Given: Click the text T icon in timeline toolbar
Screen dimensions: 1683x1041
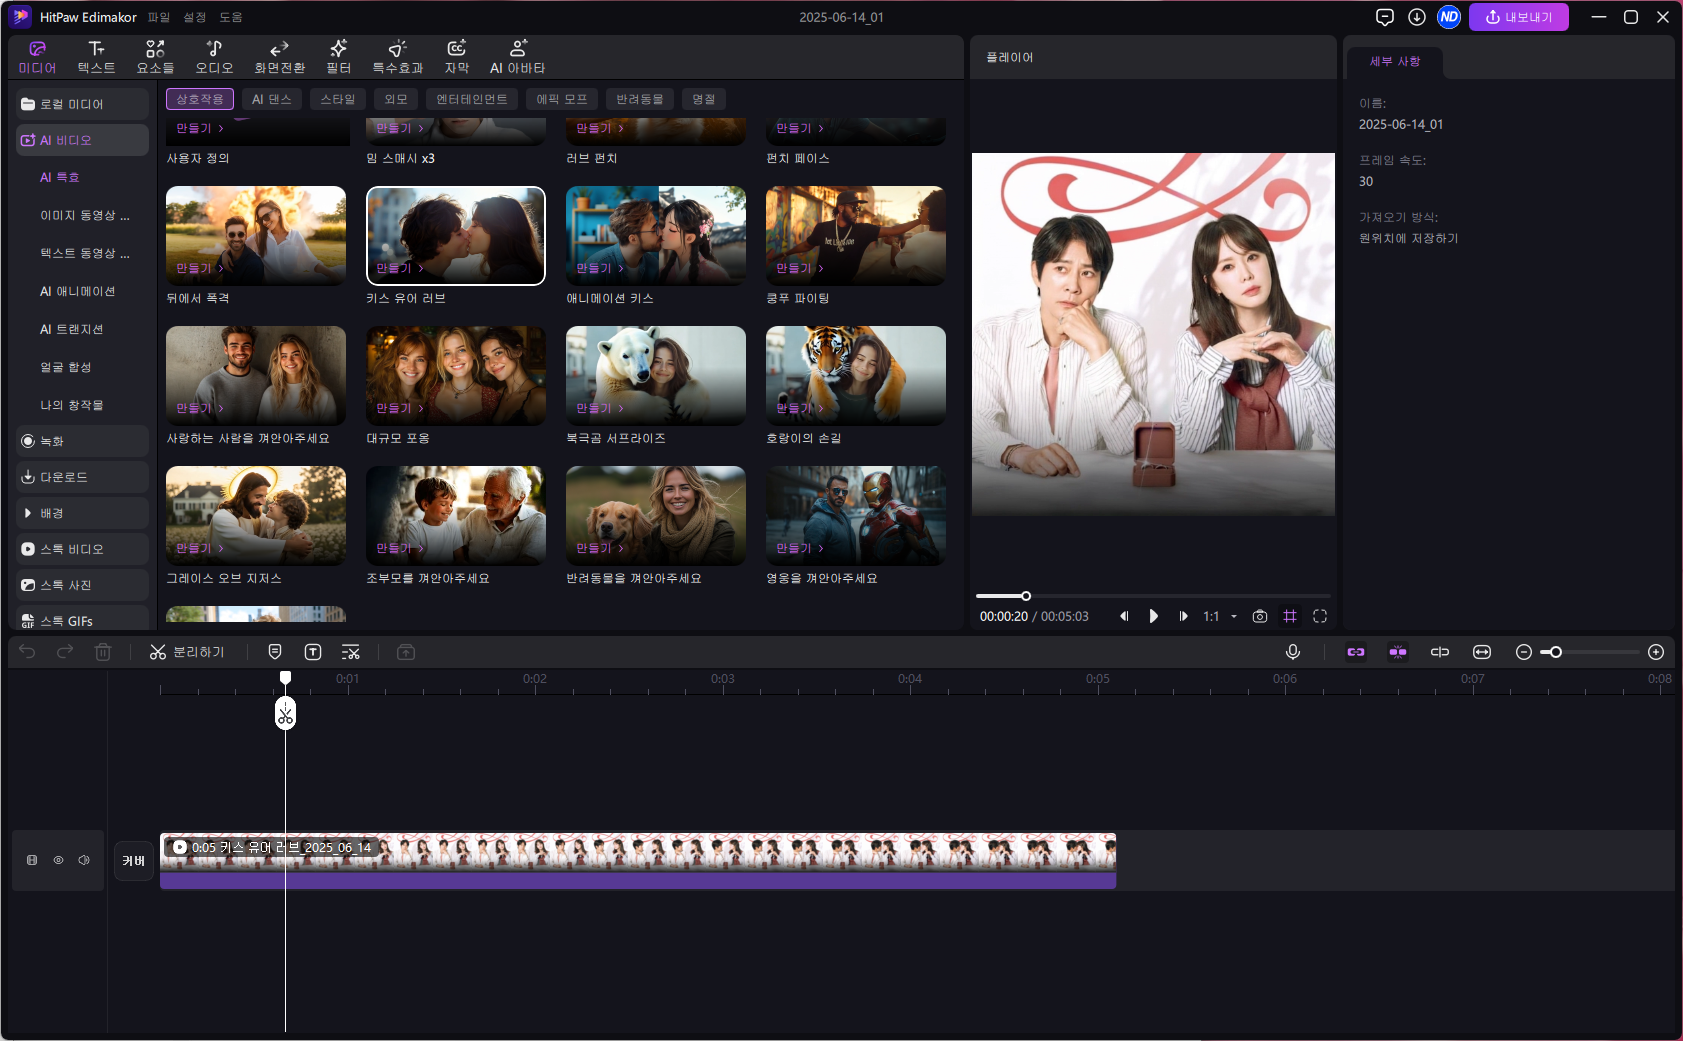Looking at the screenshot, I should 313,652.
